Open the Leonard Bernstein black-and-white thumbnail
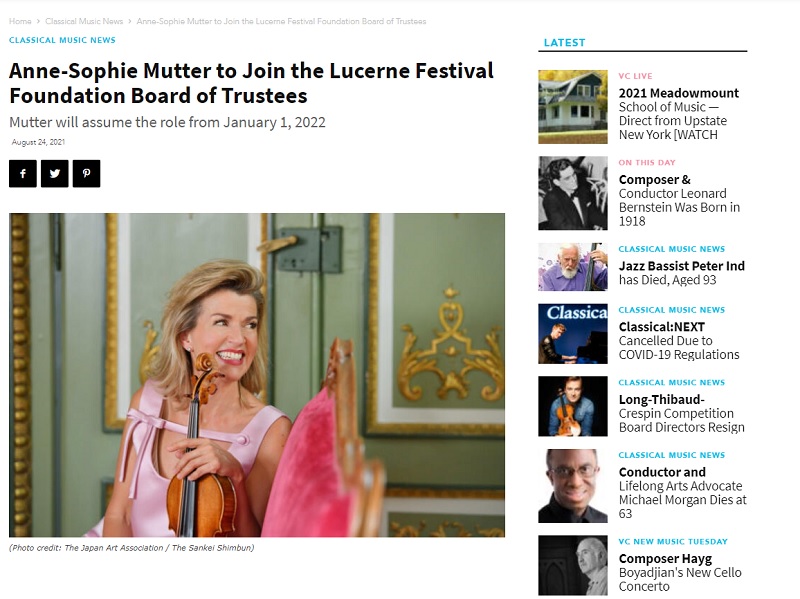This screenshot has height=599, width=800. coord(572,193)
